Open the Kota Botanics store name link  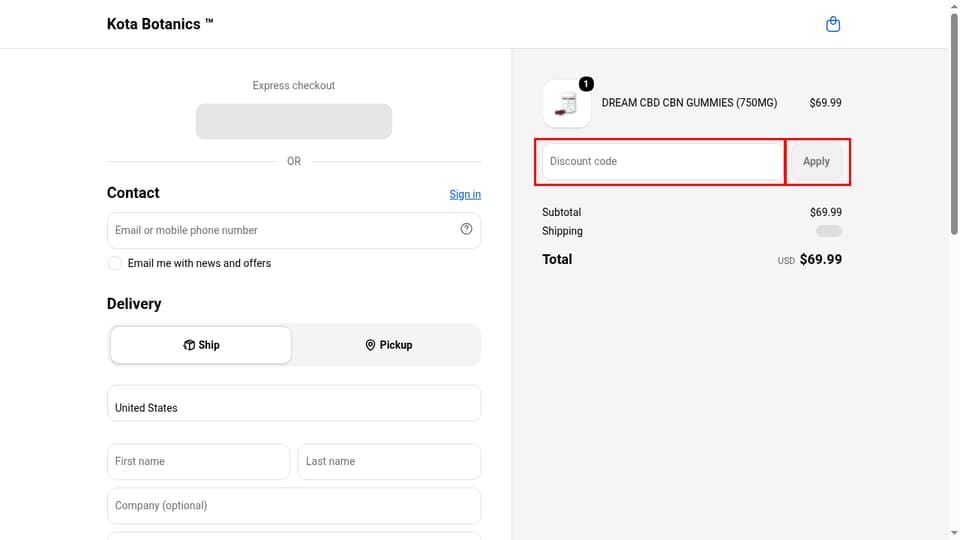point(160,24)
